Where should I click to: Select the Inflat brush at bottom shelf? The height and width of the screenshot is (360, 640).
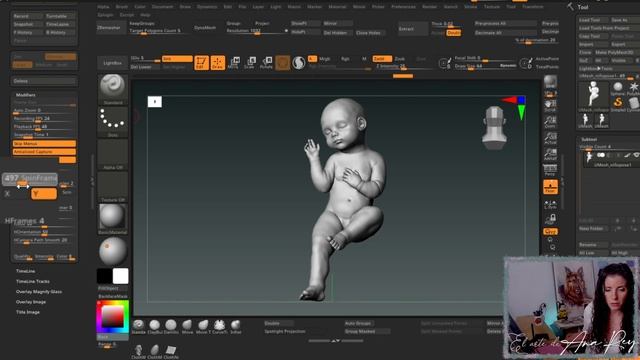236,327
